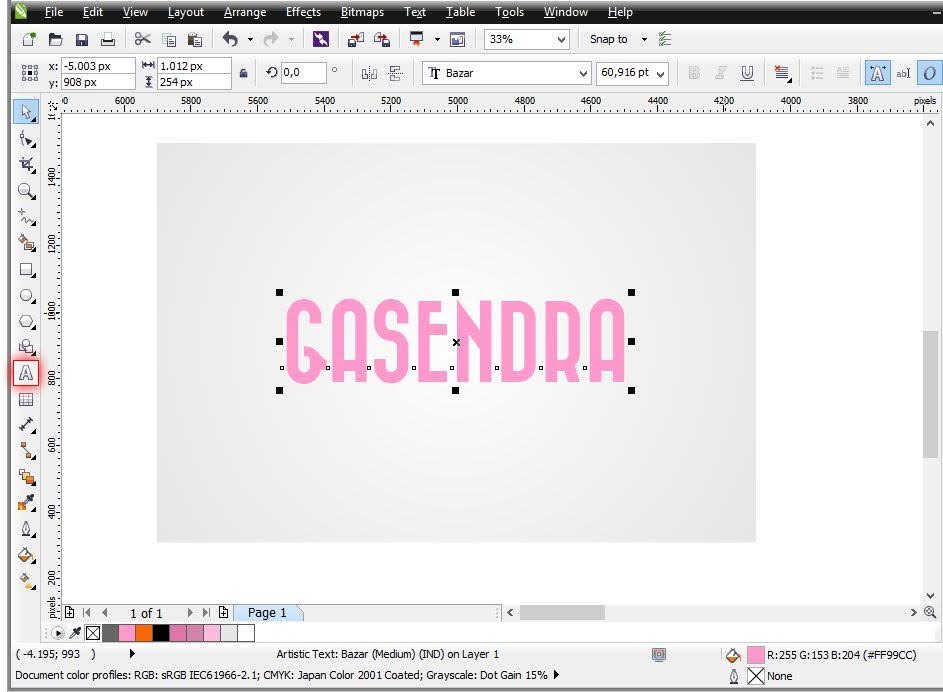The height and width of the screenshot is (692, 943).
Task: Select the Ellipse tool
Action: [26, 296]
